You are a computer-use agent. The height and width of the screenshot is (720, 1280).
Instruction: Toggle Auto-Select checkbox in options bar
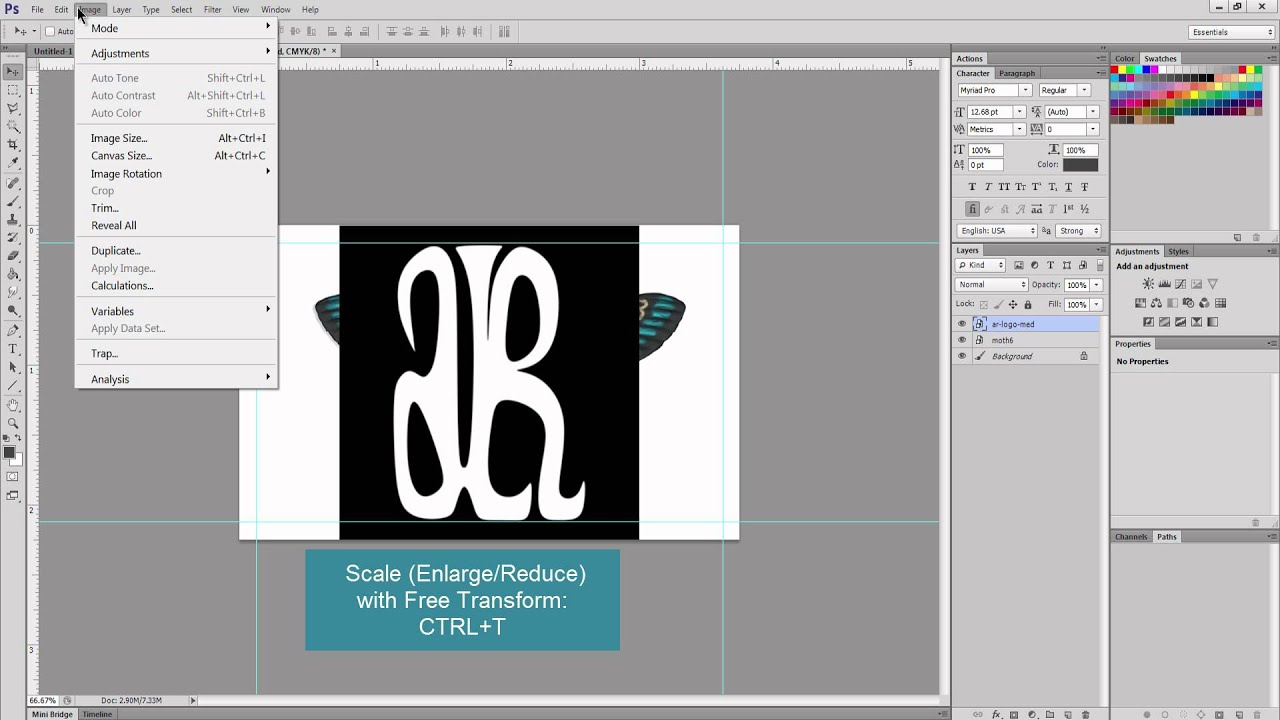[50, 31]
